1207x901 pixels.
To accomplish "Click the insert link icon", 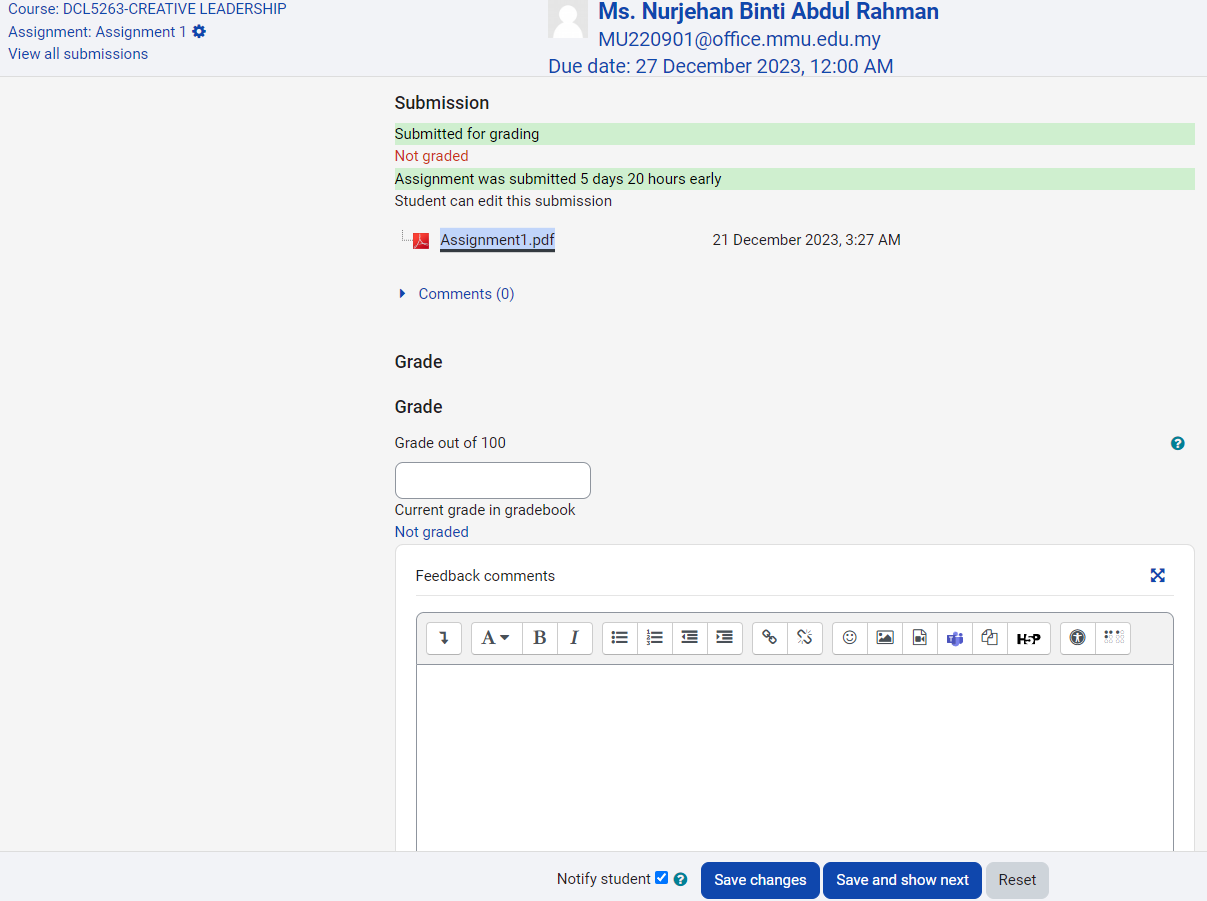I will coord(769,638).
